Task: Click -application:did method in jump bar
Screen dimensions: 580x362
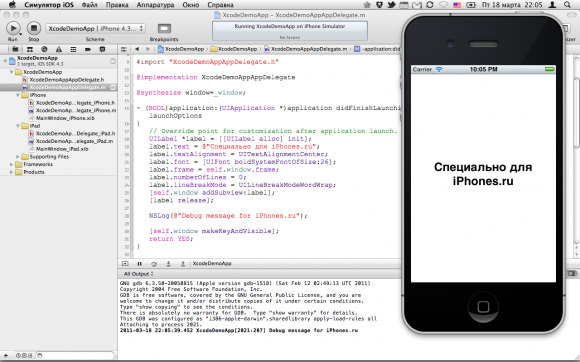Action: tap(377, 49)
